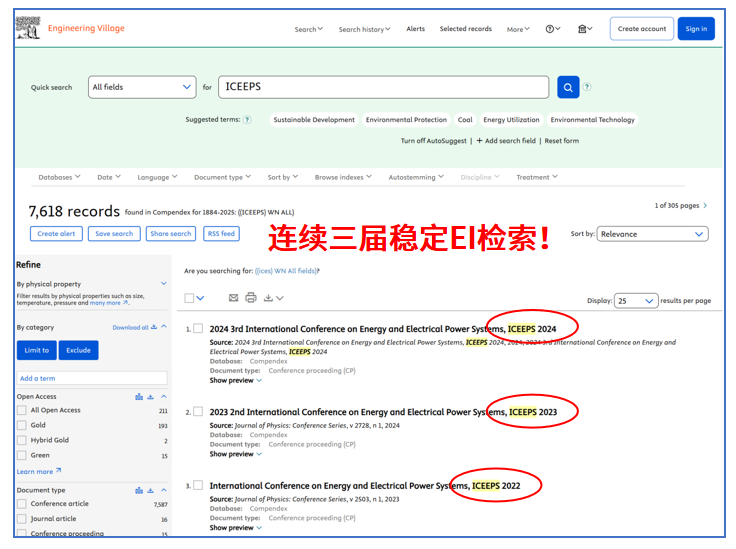Check the Journal article filter
The height and width of the screenshot is (549, 736).
coord(22,519)
